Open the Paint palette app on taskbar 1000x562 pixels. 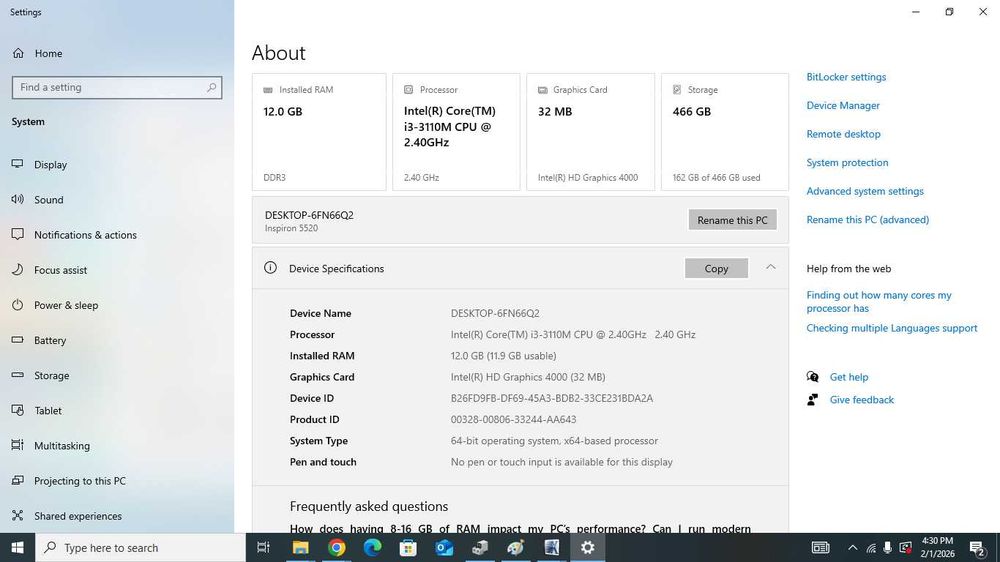pyautogui.click(x=515, y=547)
